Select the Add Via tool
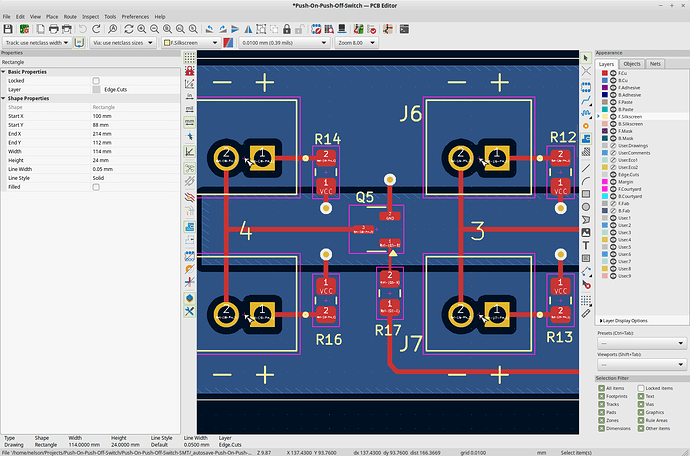690x456 pixels. (x=586, y=126)
